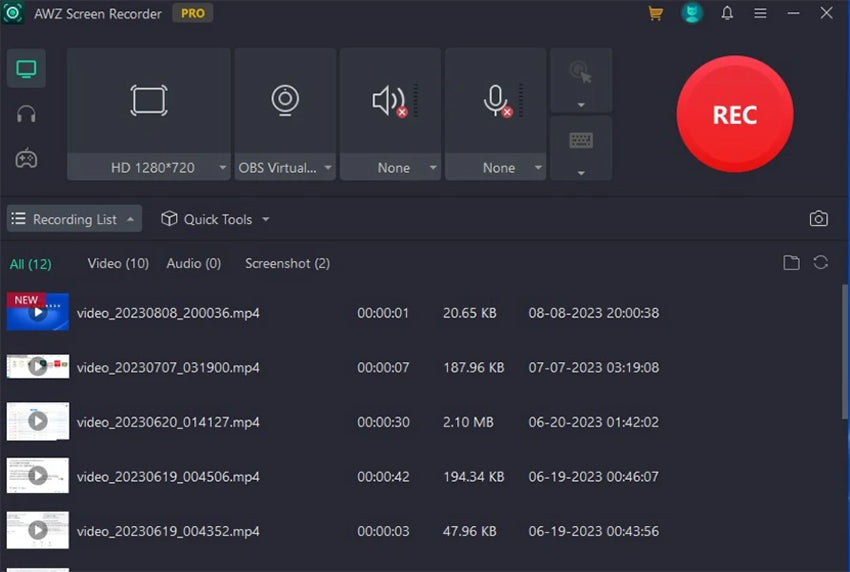Select the screen recording mode icon
Image resolution: width=850 pixels, height=572 pixels.
click(x=26, y=69)
